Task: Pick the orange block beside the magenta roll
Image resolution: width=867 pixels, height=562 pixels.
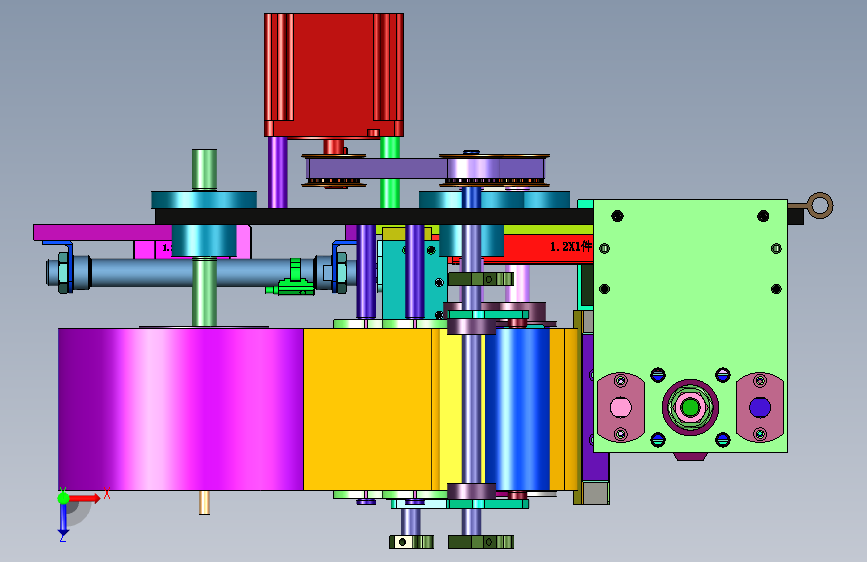Action: coord(368,409)
